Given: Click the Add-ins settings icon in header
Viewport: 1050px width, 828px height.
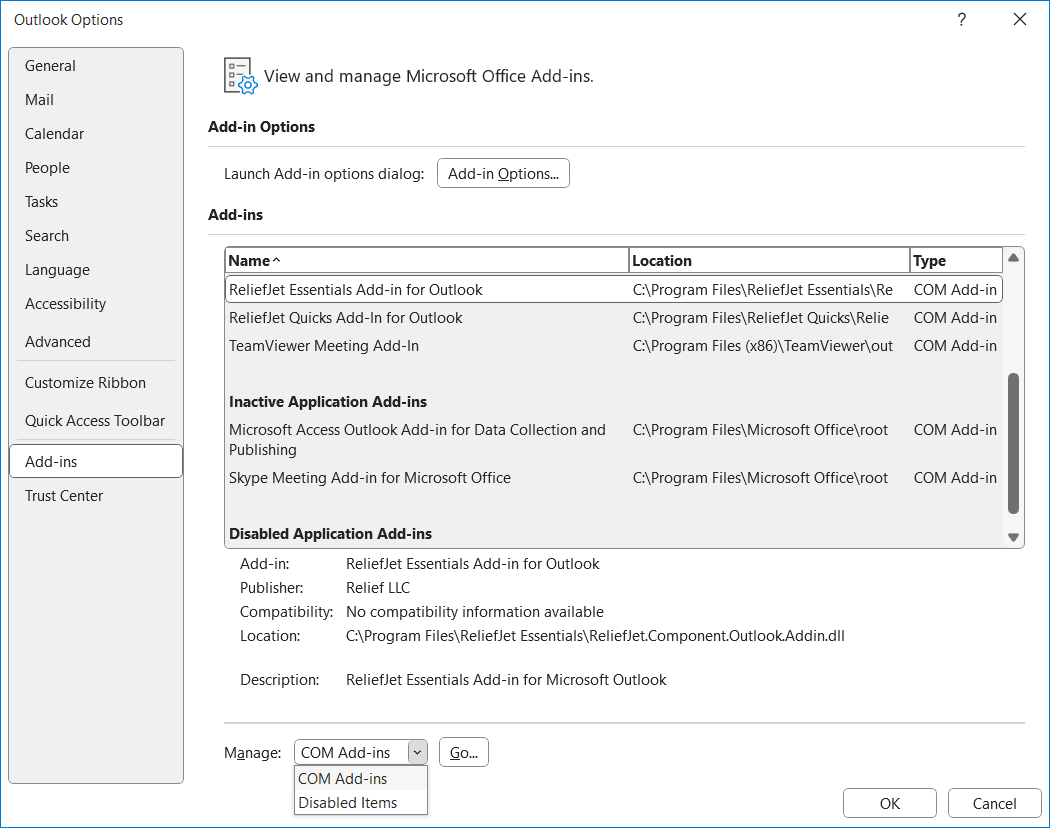Looking at the screenshot, I should [240, 76].
